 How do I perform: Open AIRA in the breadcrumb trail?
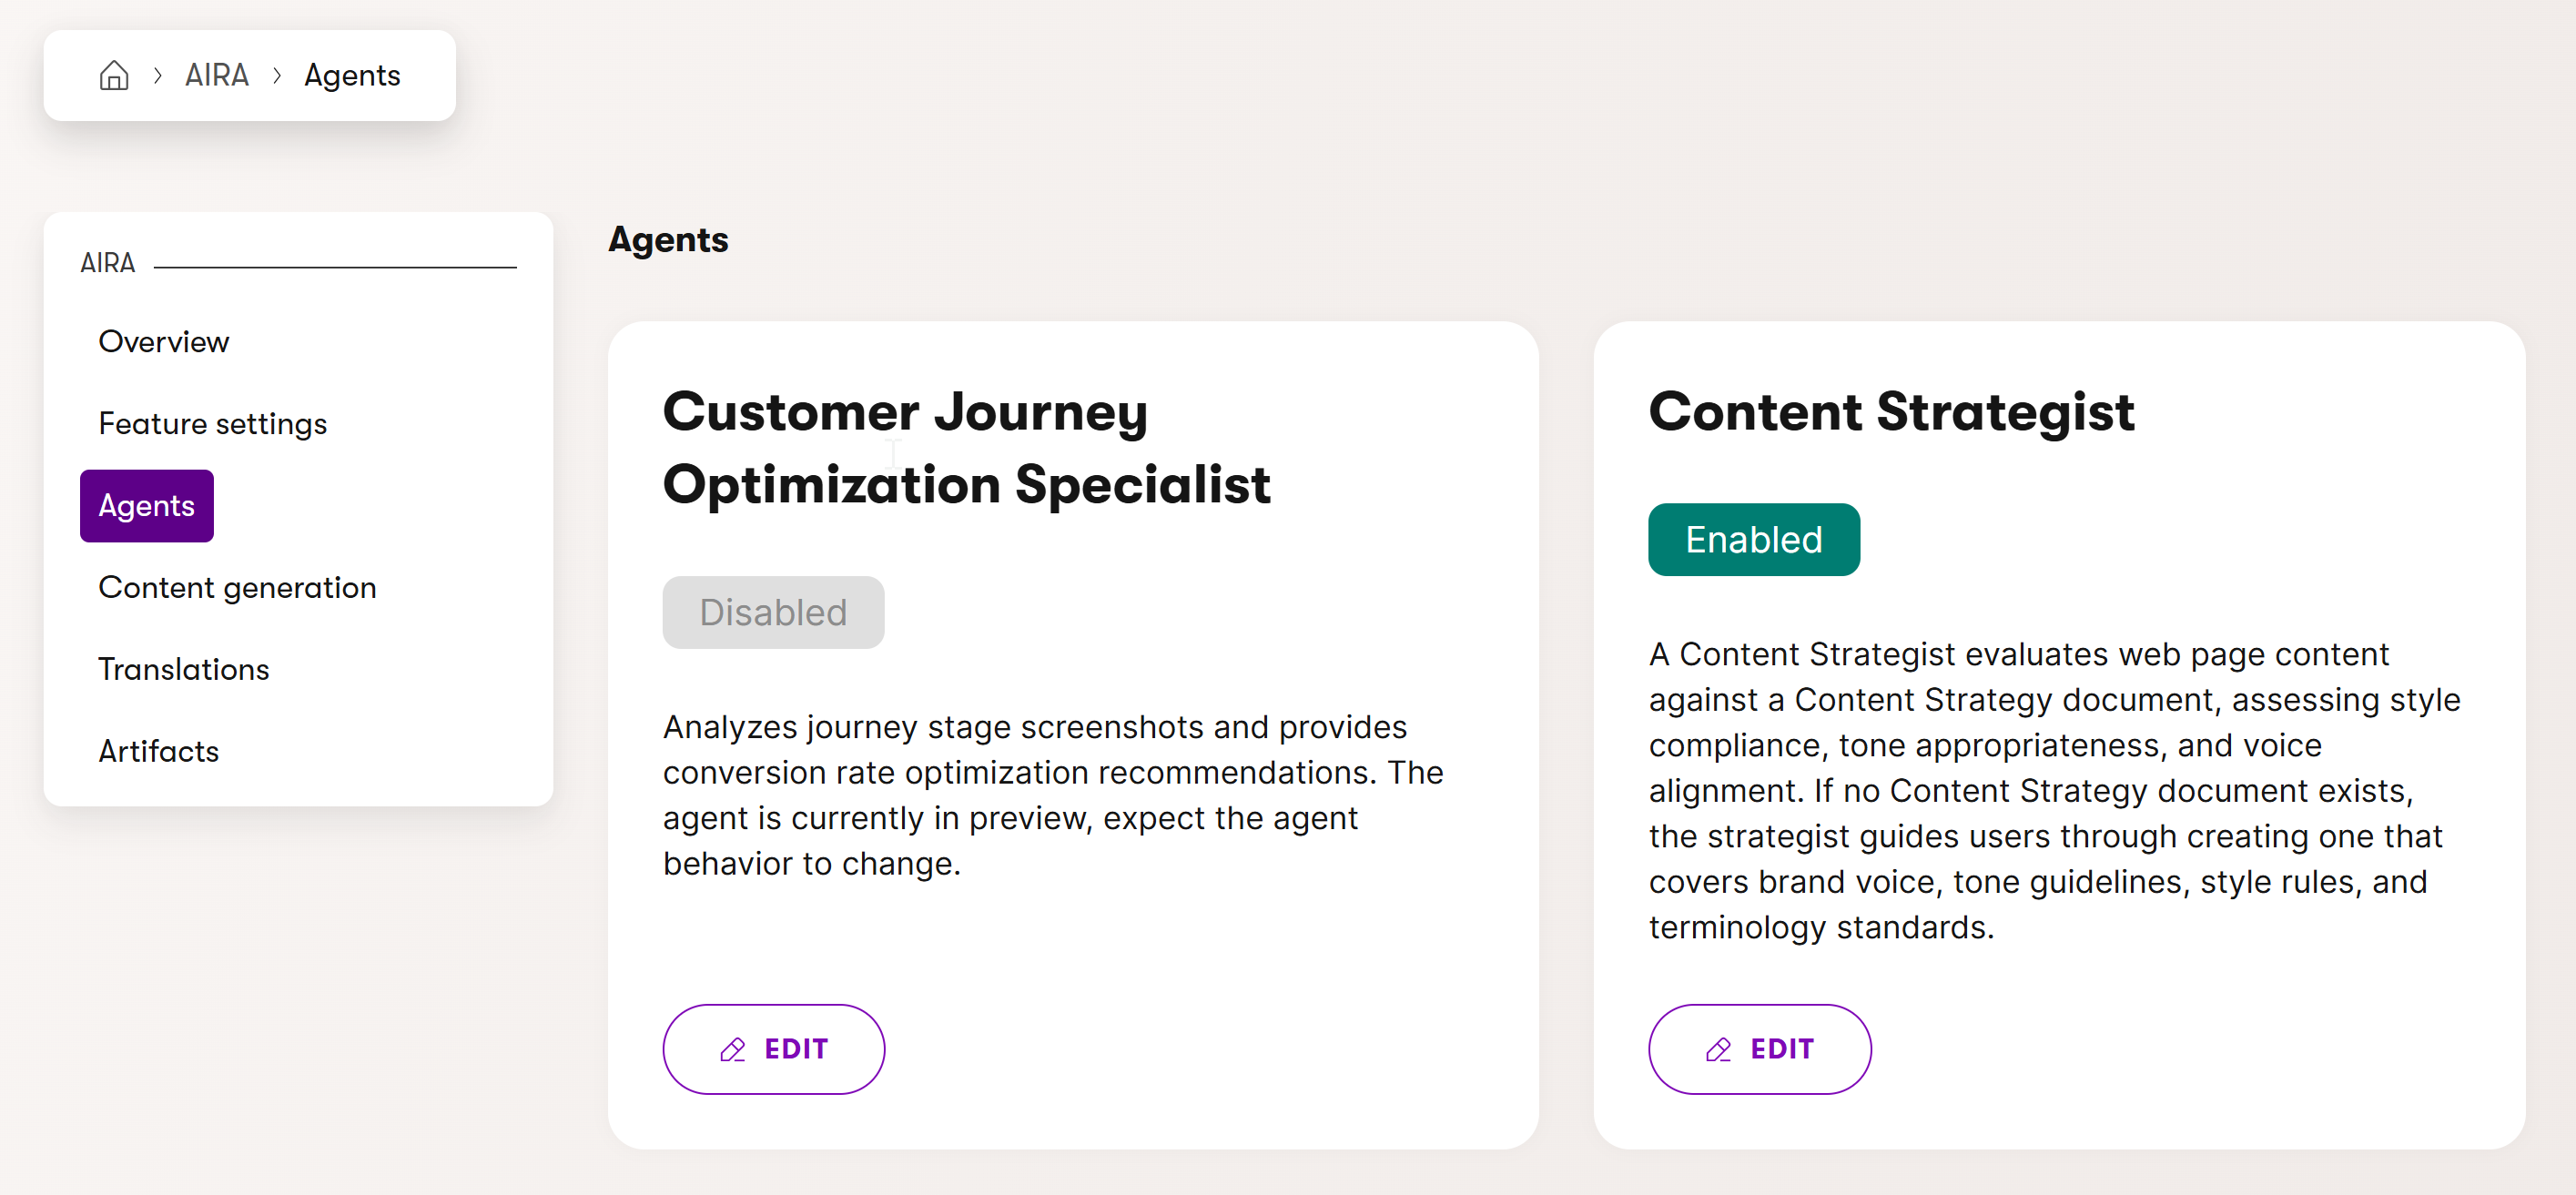pos(217,75)
